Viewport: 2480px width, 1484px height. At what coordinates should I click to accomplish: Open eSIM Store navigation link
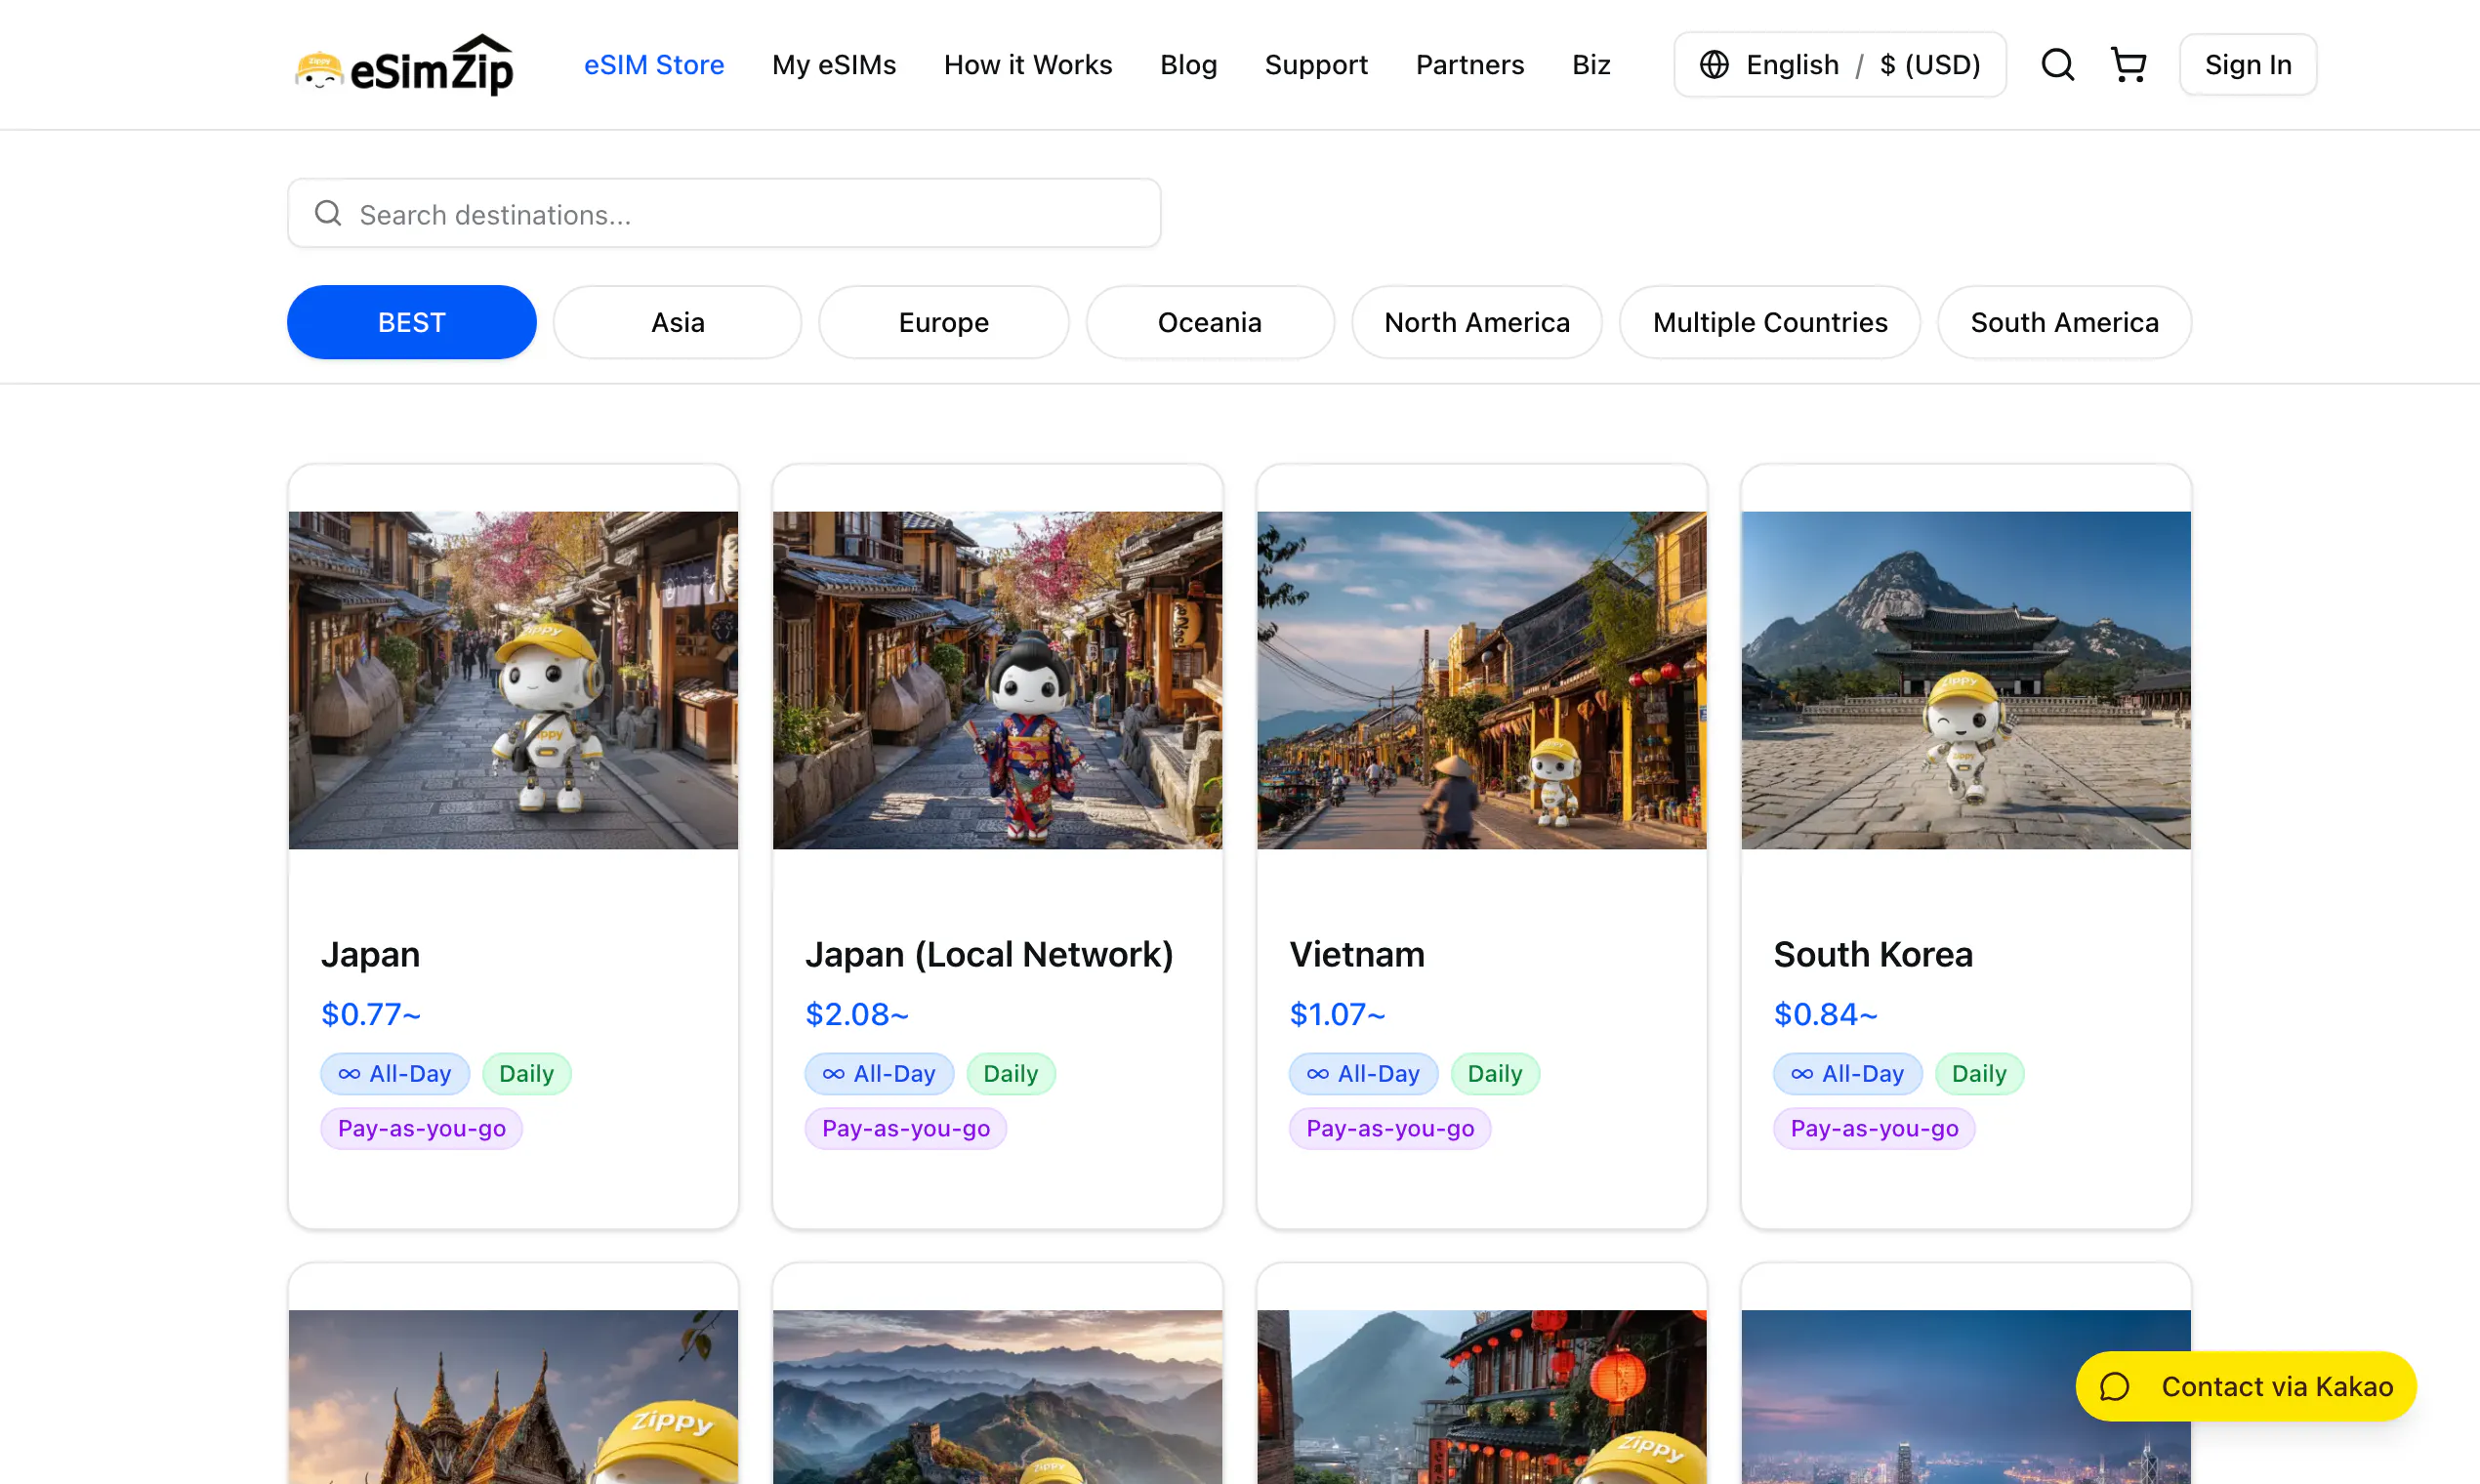[654, 65]
